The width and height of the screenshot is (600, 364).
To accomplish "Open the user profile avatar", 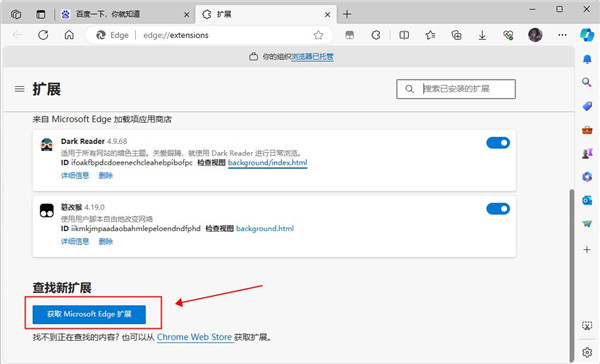I will click(x=535, y=35).
